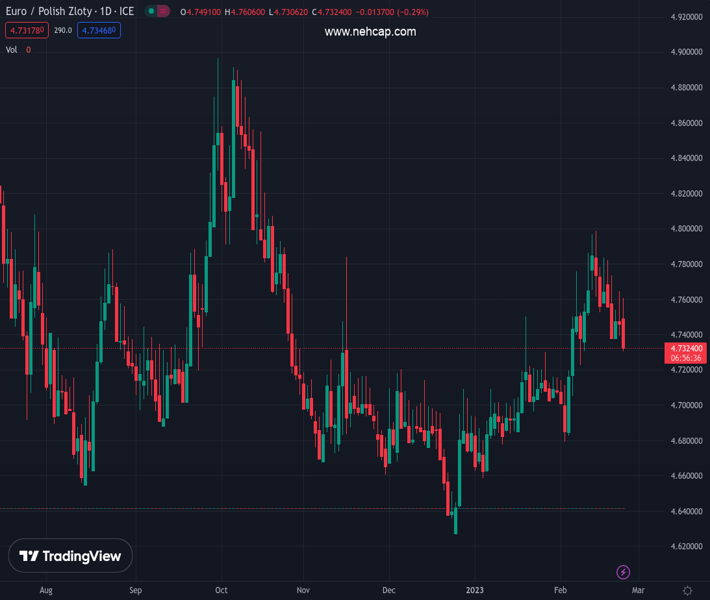Click the purple lightning bolt events icon
The width and height of the screenshot is (710, 600).
point(623,572)
